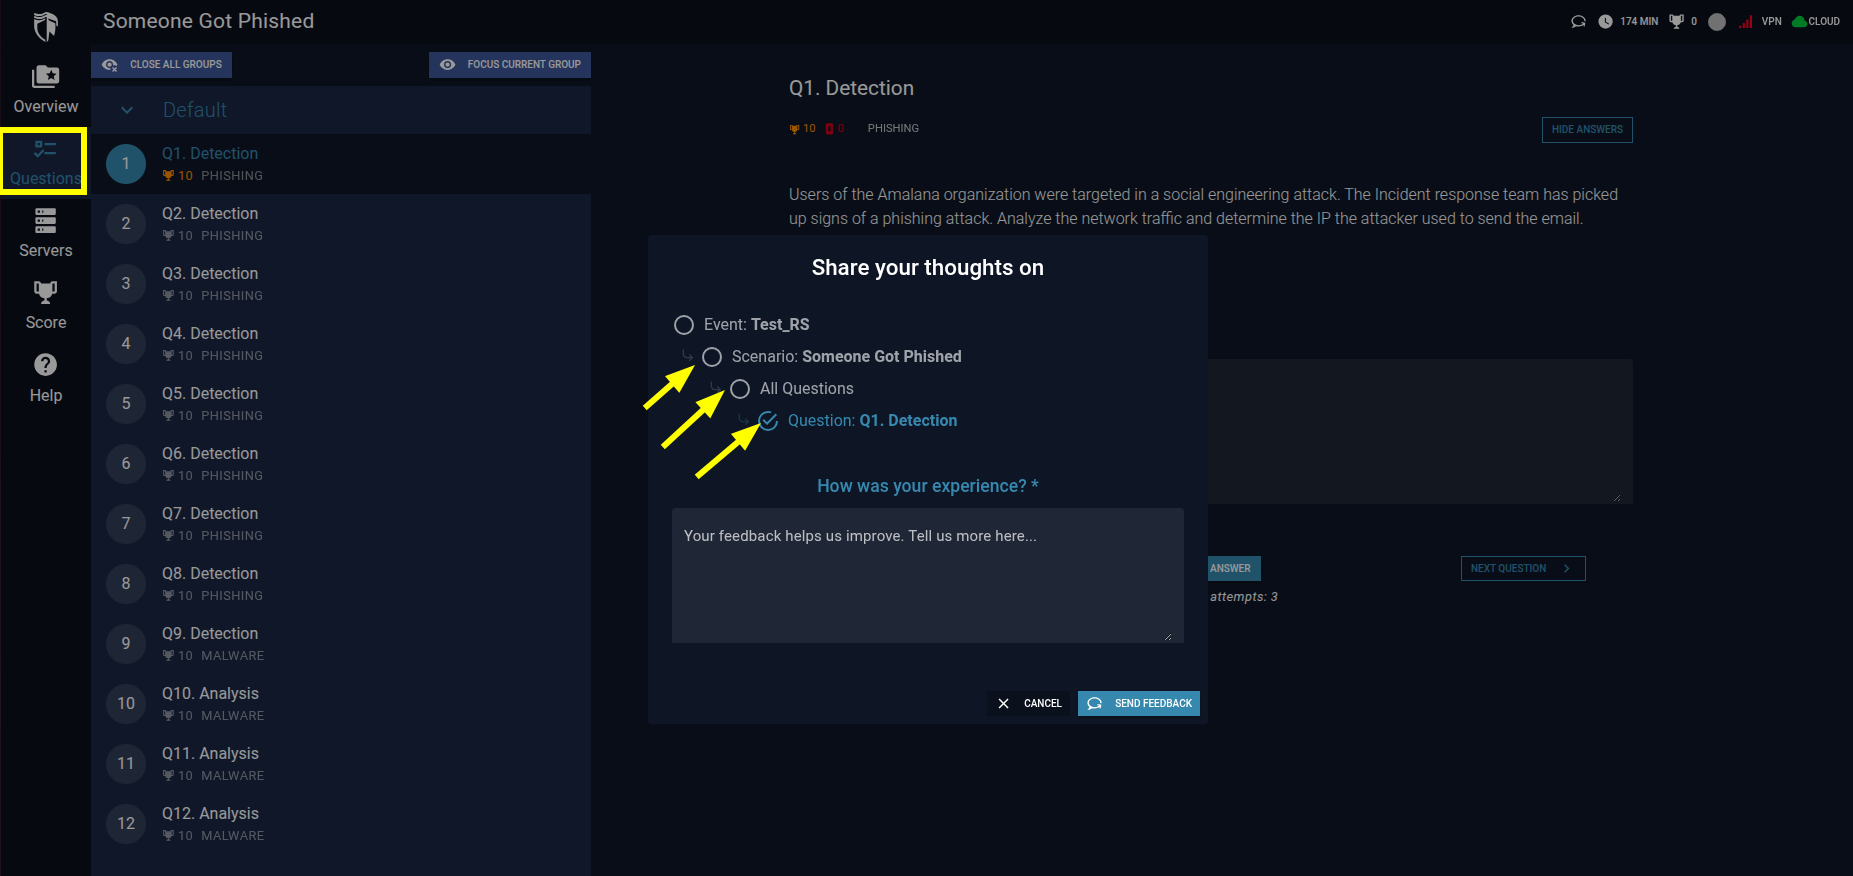Click the Send Feedback button
This screenshot has height=876, width=1853.
pos(1139,703)
